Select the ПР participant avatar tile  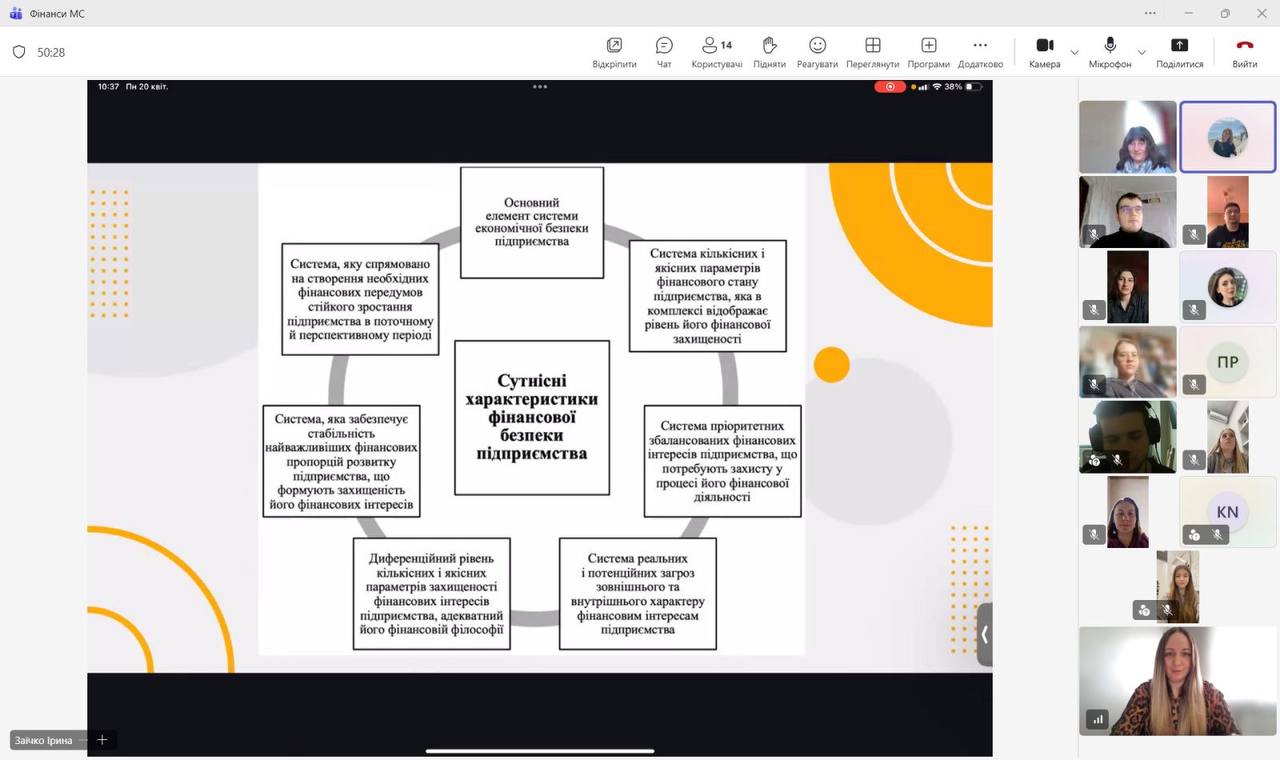[x=1227, y=362]
